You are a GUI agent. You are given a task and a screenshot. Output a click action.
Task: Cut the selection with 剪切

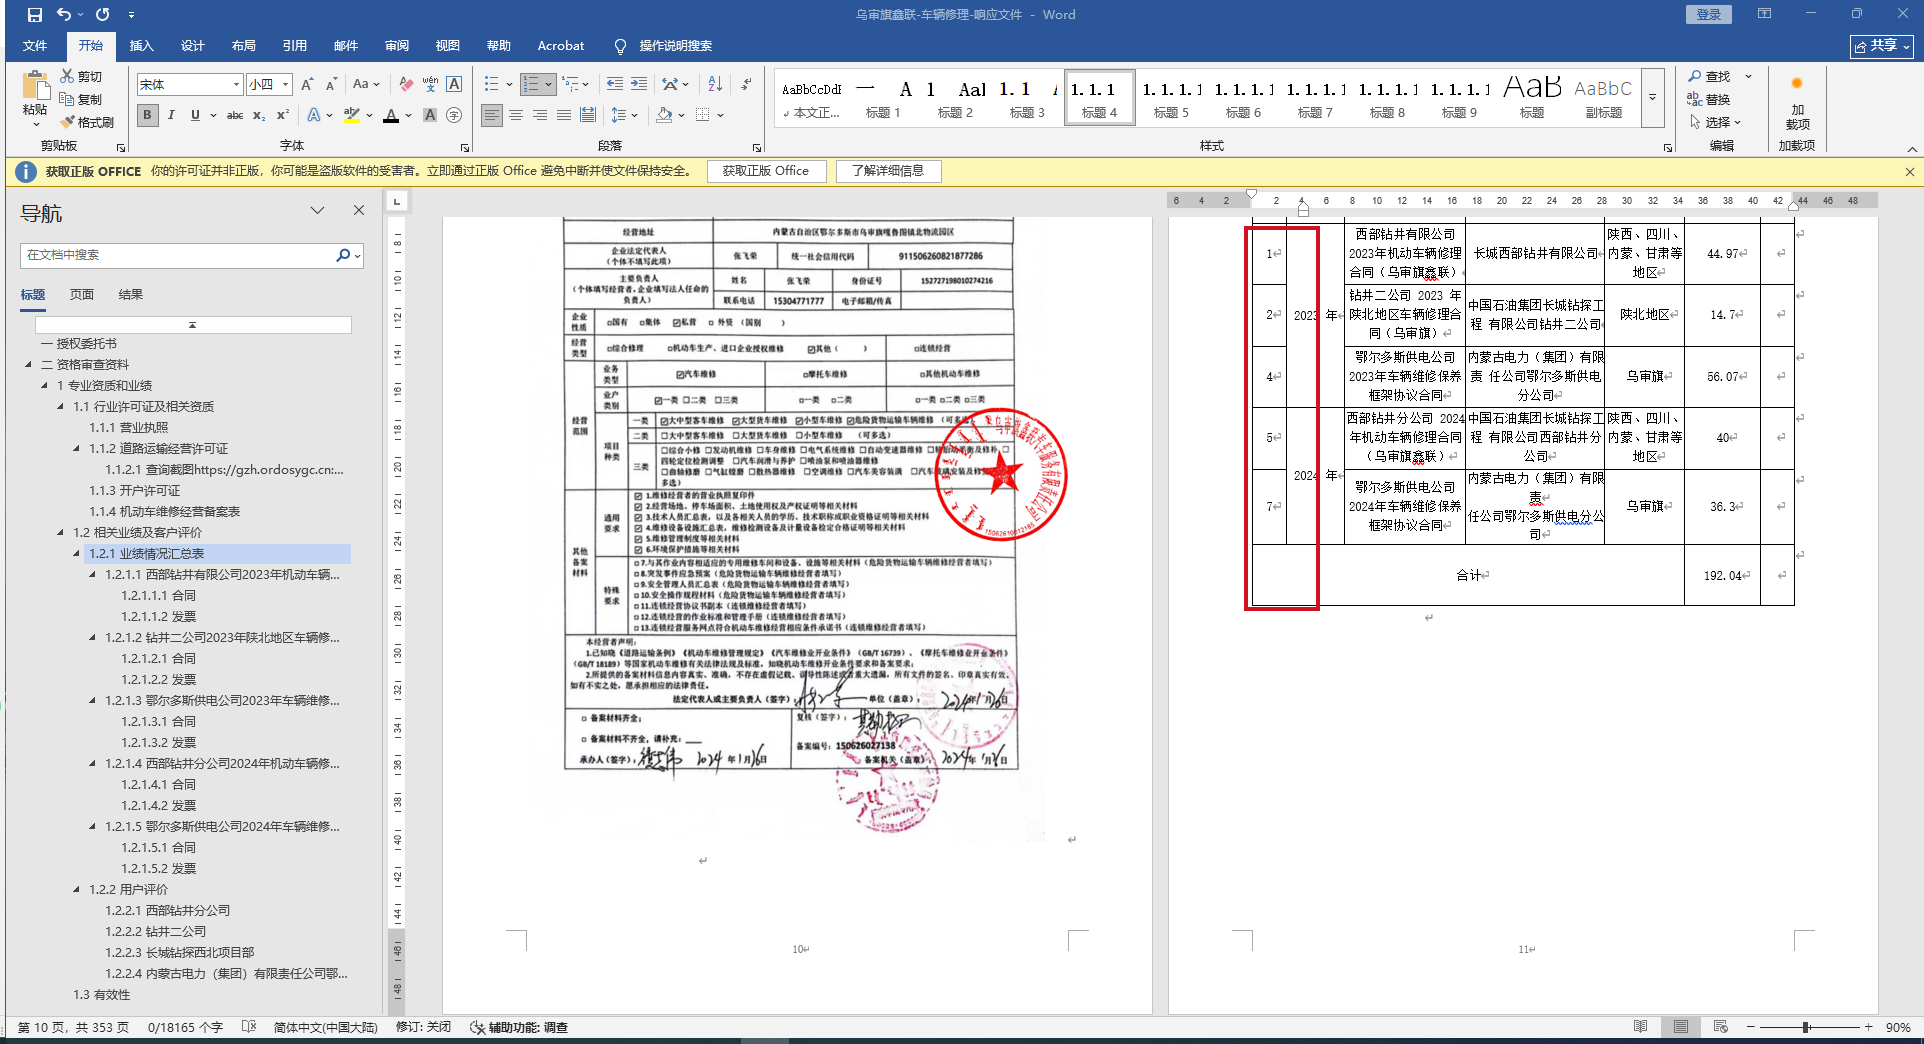pos(81,76)
